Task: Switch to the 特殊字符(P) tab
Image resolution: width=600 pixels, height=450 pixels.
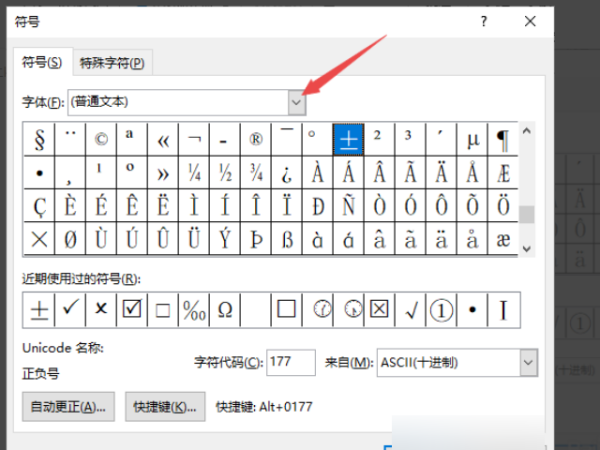Action: pos(112,63)
